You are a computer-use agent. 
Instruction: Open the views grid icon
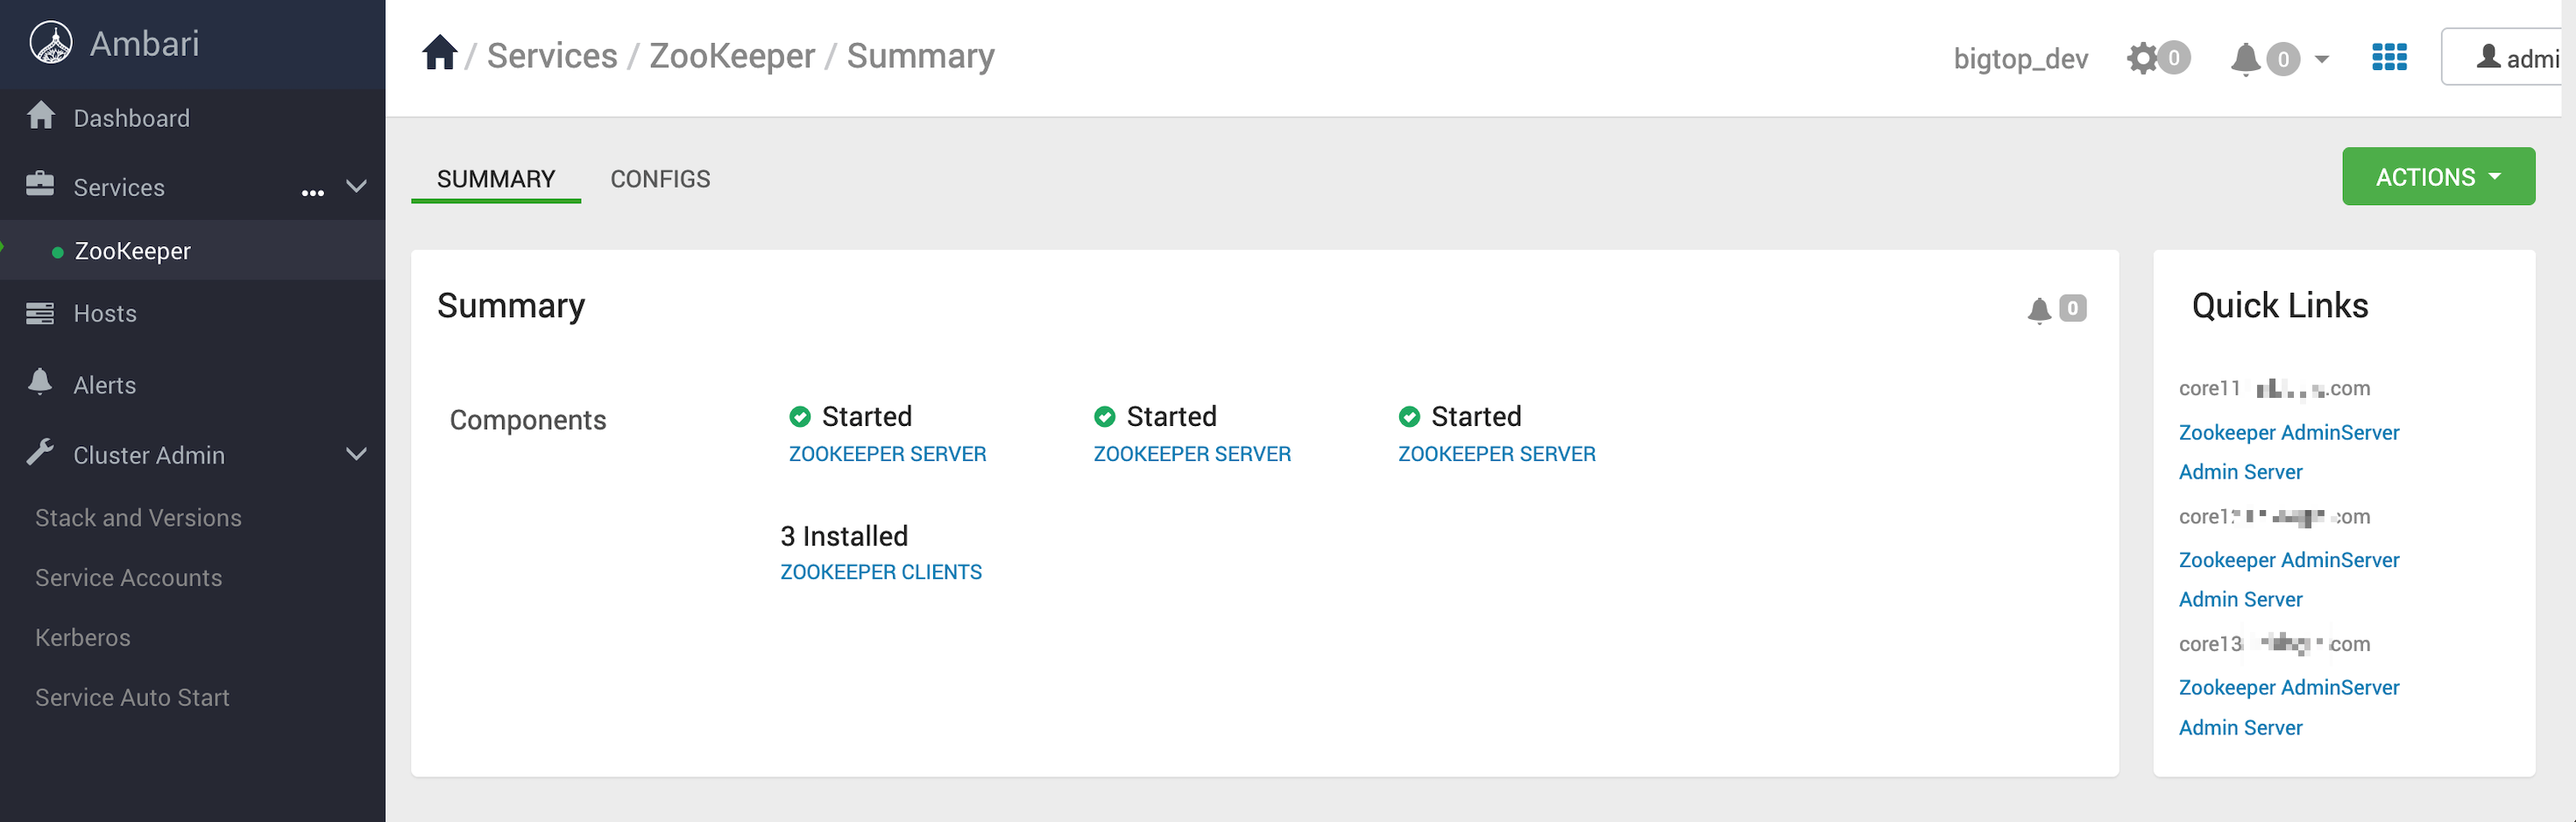tap(2388, 58)
